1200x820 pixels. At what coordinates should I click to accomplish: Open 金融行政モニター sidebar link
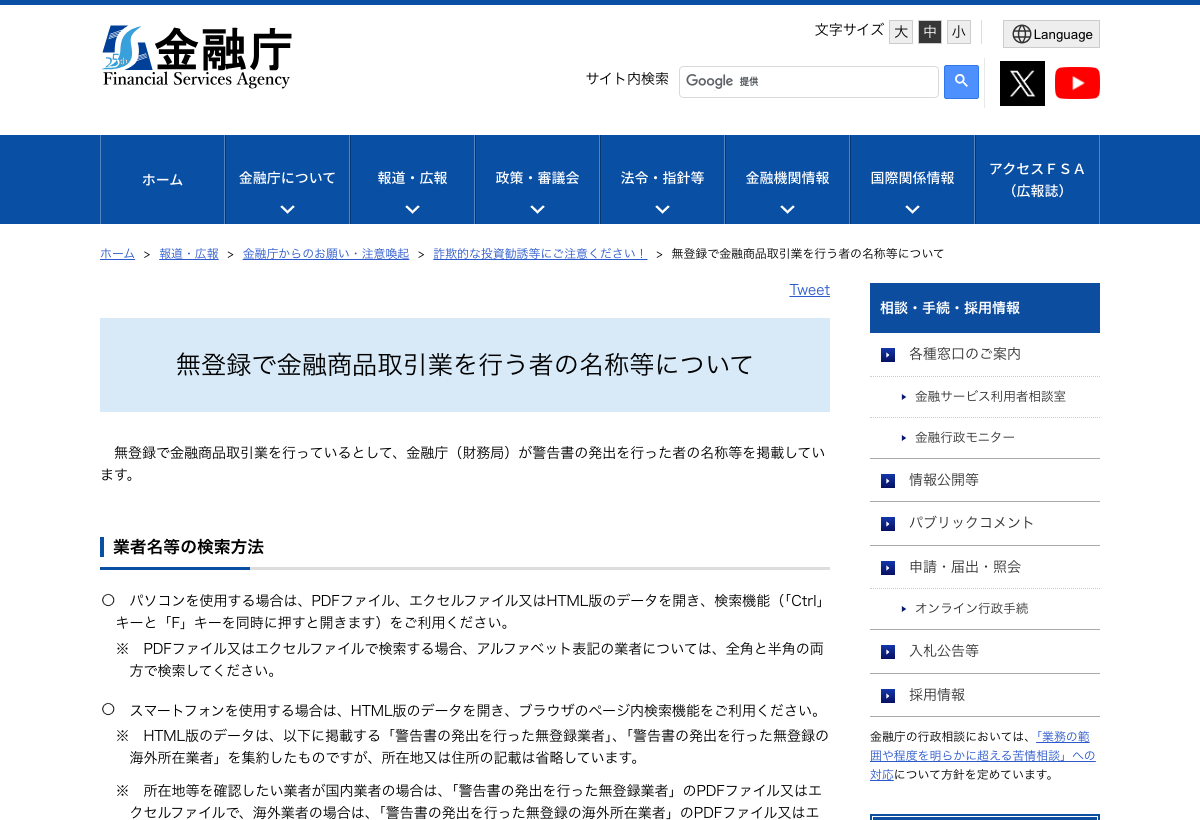click(965, 438)
